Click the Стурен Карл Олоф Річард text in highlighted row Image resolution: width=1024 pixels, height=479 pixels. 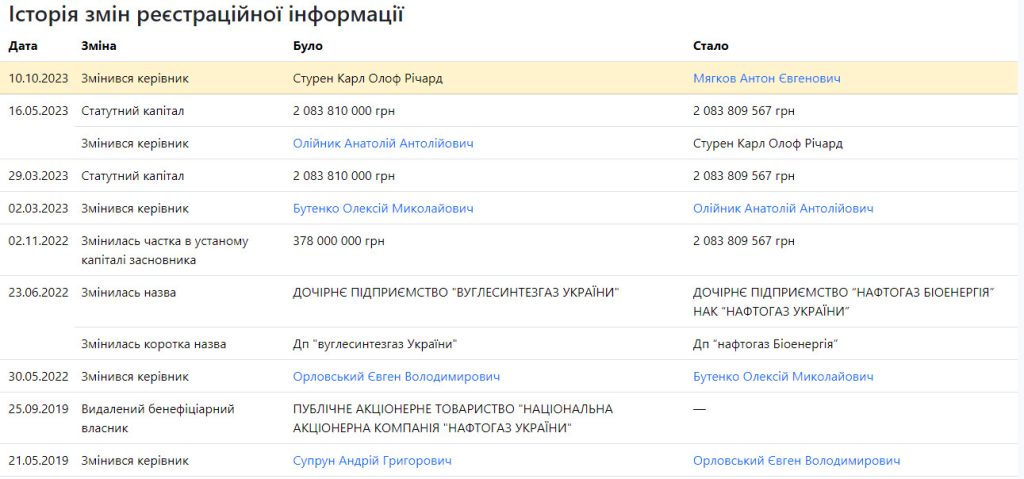pyautogui.click(x=367, y=78)
